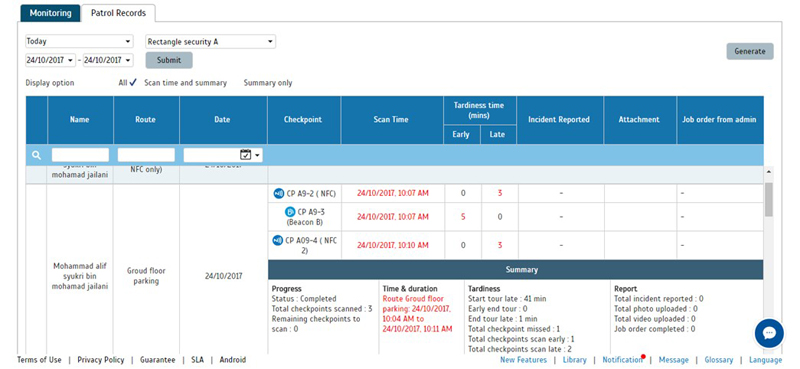Image resolution: width=800 pixels, height=369 pixels.
Task: Click the NFC icon beside CP A9-2
Action: coord(278,193)
